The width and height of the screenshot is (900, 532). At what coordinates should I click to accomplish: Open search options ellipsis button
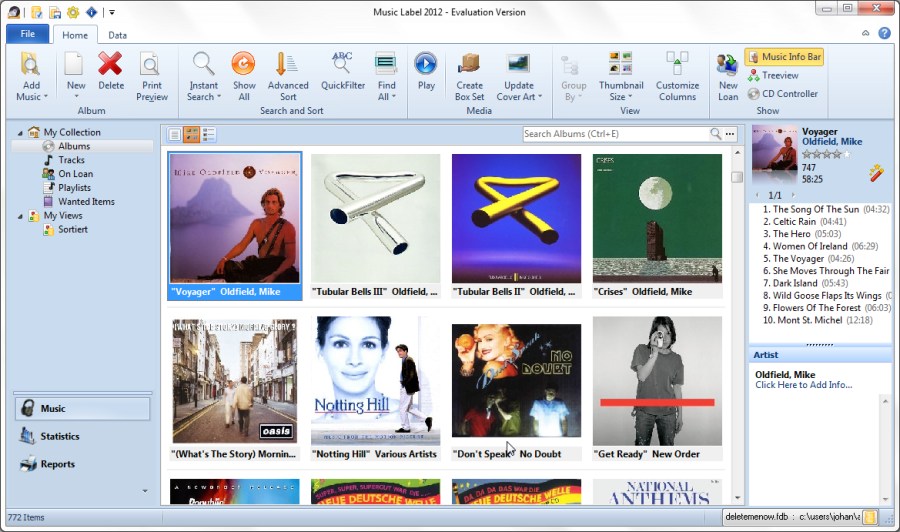click(x=730, y=134)
